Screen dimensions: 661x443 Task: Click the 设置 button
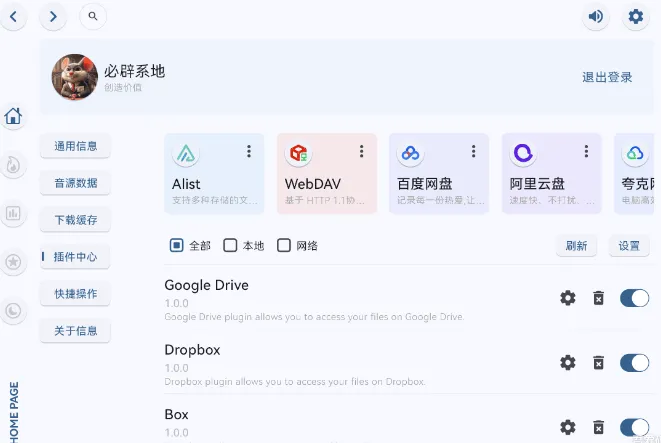pos(629,246)
